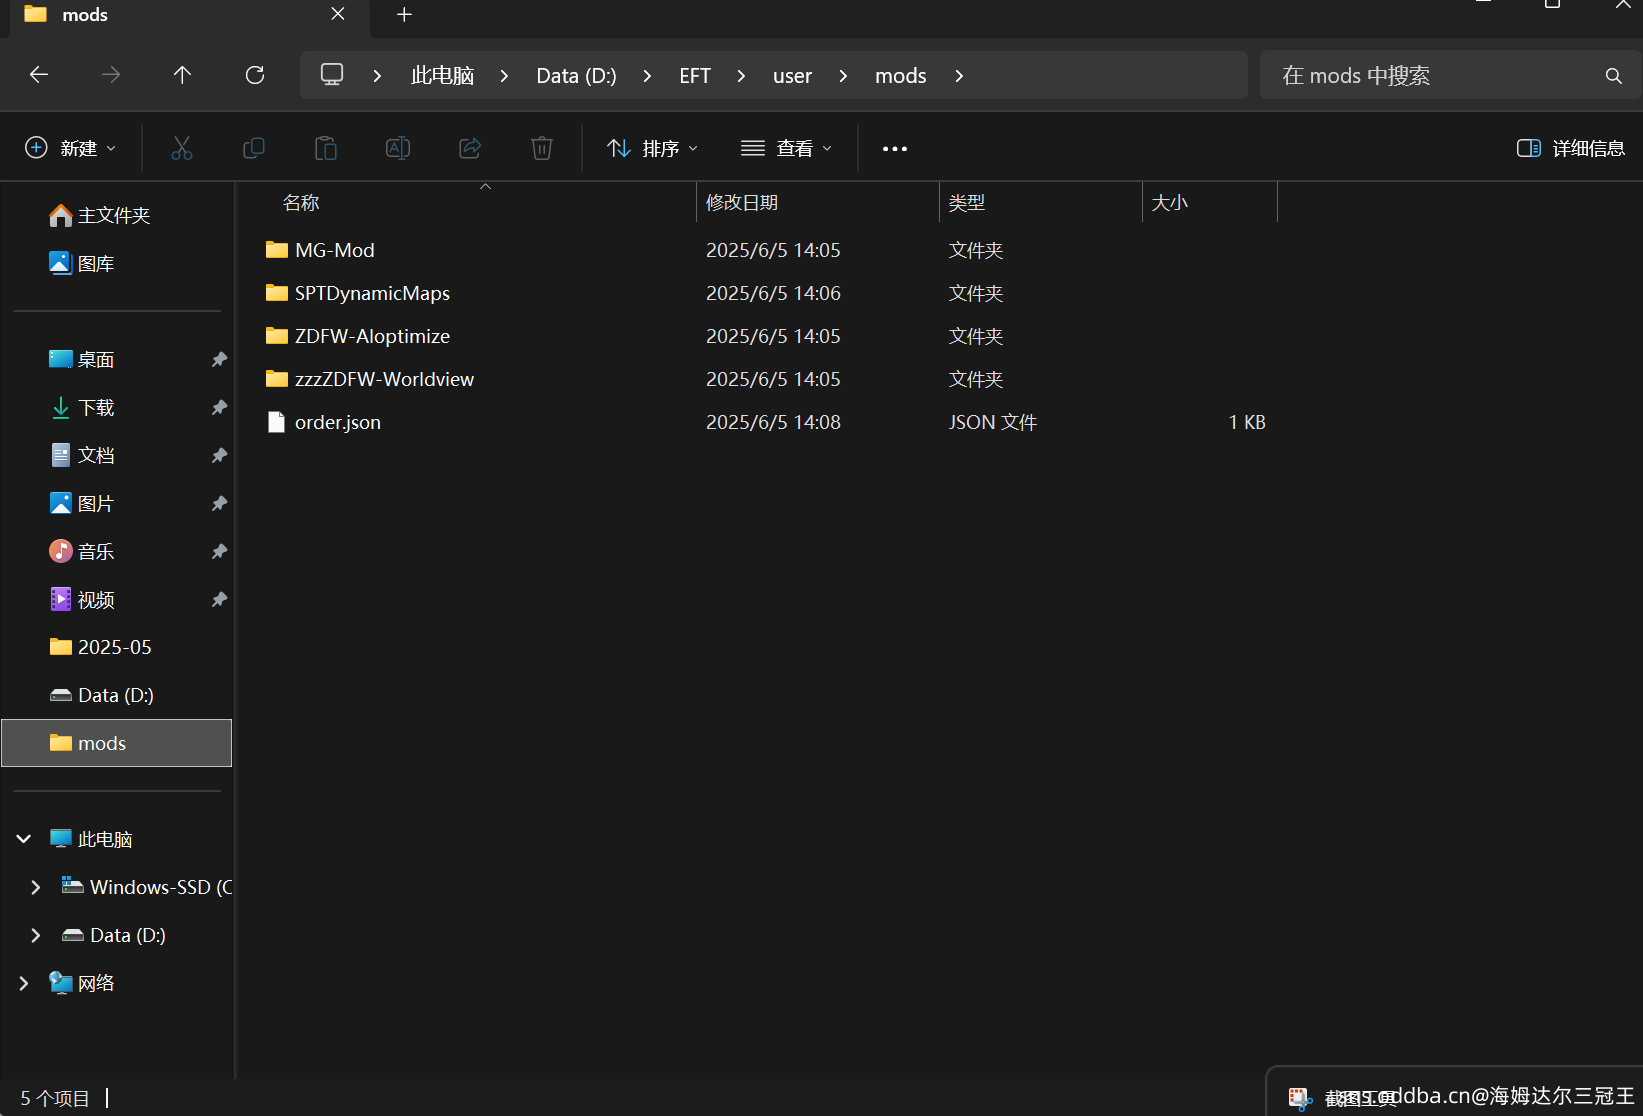Click the Cut scissors icon
Screen dimensions: 1643x1116
[x=182, y=148]
